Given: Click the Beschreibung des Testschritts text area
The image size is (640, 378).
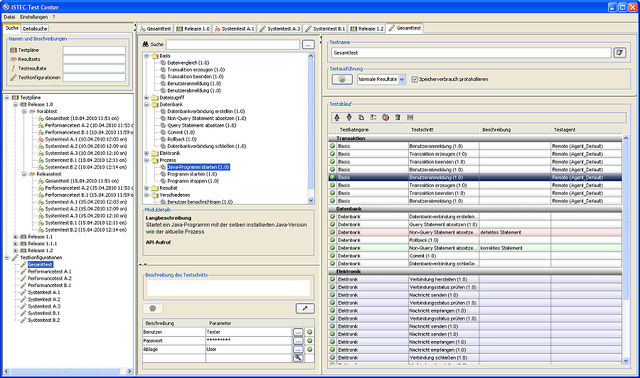Looking at the screenshot, I should [x=229, y=288].
